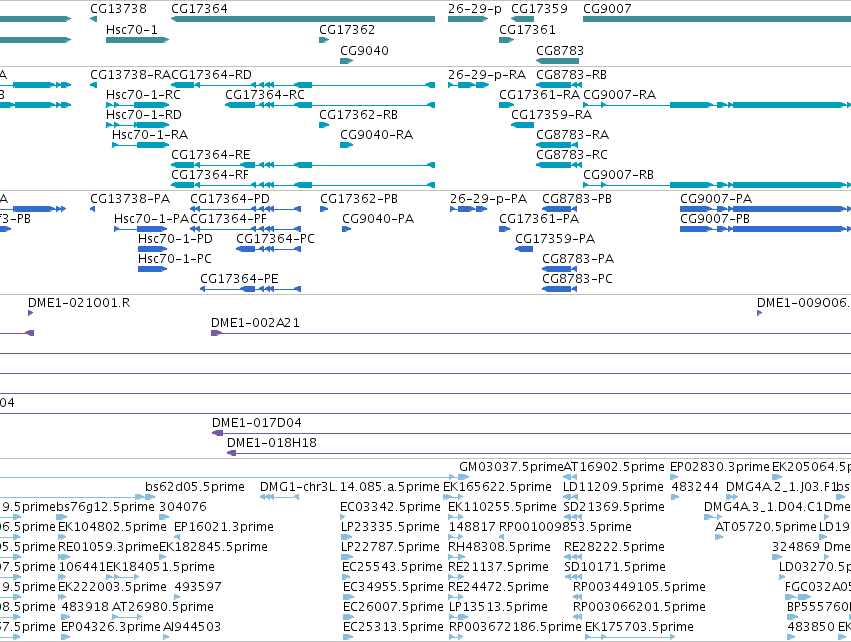Select EST bs62d05.5prime
This screenshot has height=642, width=851.
point(150,497)
